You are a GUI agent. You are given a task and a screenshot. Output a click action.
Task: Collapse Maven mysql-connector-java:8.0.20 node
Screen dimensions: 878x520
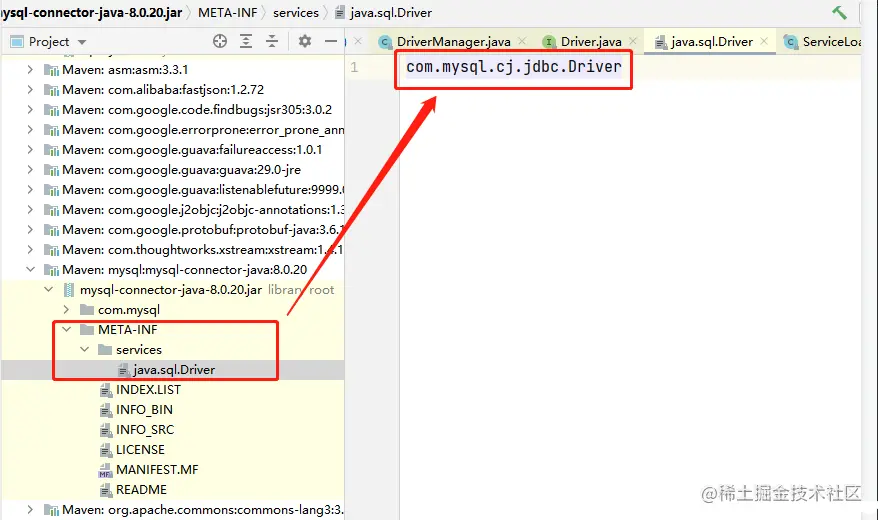(x=30, y=270)
